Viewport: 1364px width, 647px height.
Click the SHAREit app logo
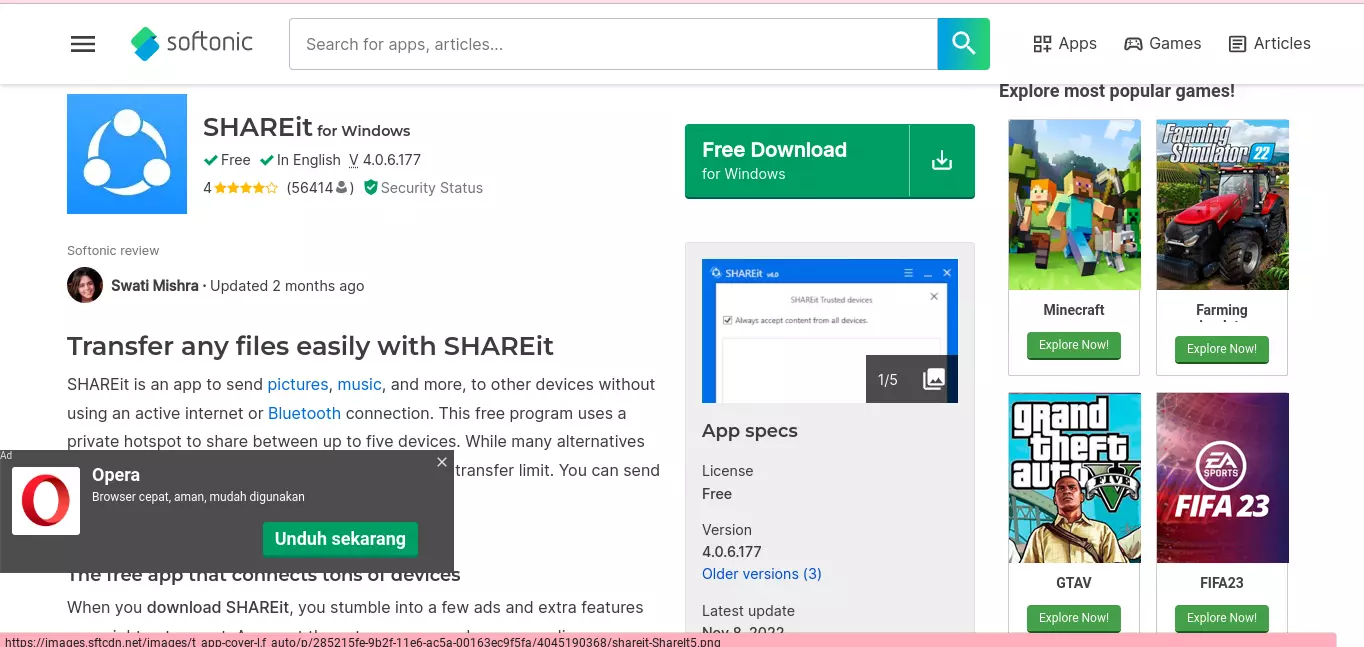(127, 154)
